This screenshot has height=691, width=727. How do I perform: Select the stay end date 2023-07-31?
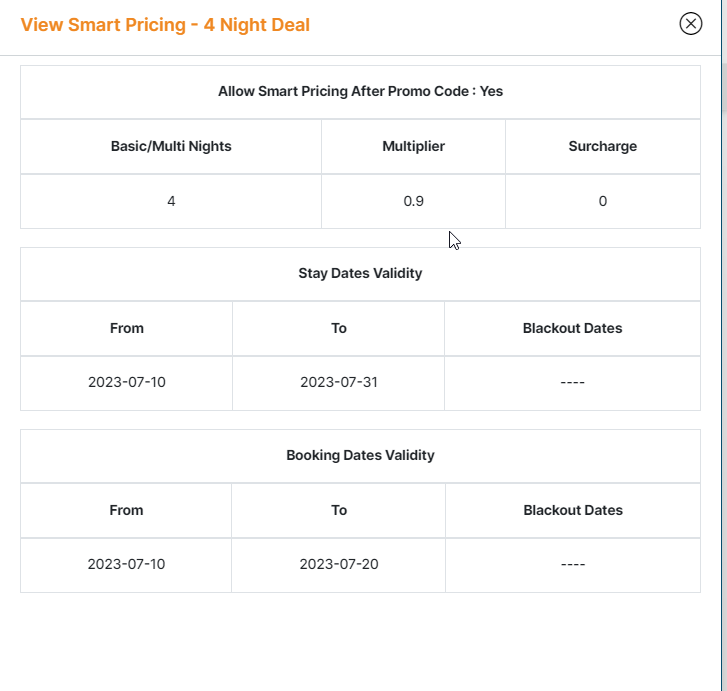(x=339, y=383)
